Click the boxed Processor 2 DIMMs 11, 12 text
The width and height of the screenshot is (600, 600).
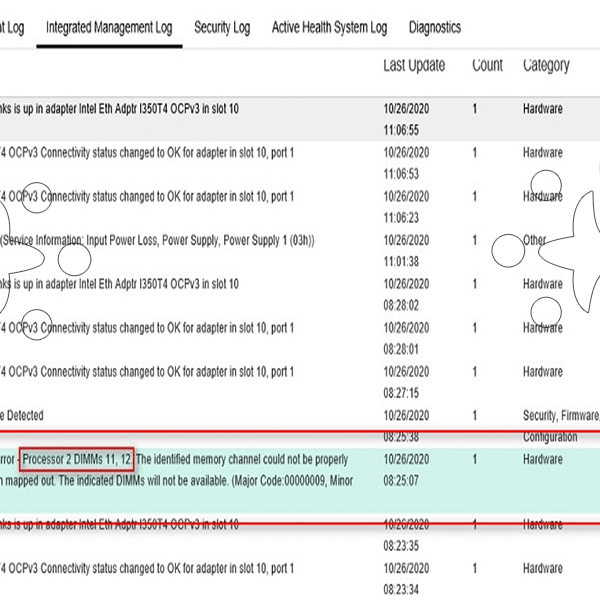pos(76,460)
